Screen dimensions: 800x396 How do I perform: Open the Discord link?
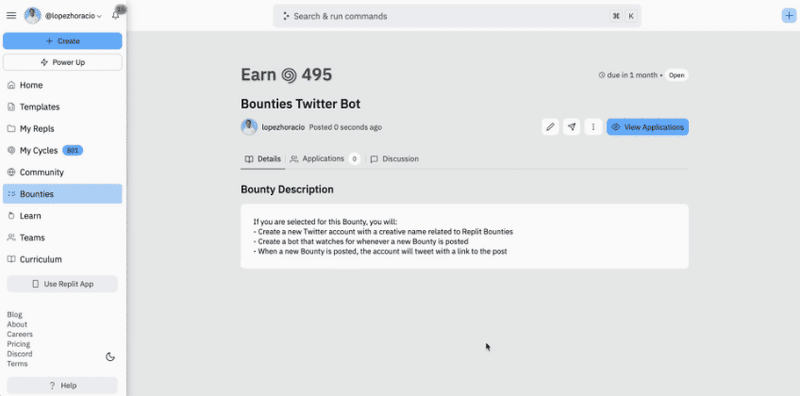point(19,354)
